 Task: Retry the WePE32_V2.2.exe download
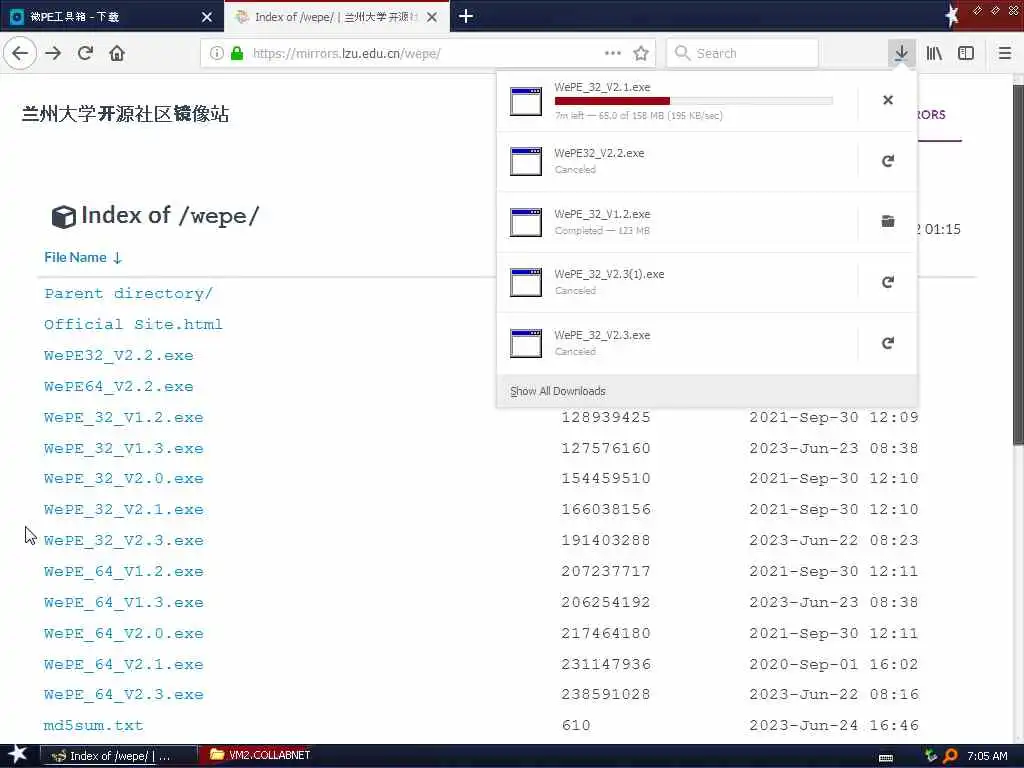click(888, 161)
